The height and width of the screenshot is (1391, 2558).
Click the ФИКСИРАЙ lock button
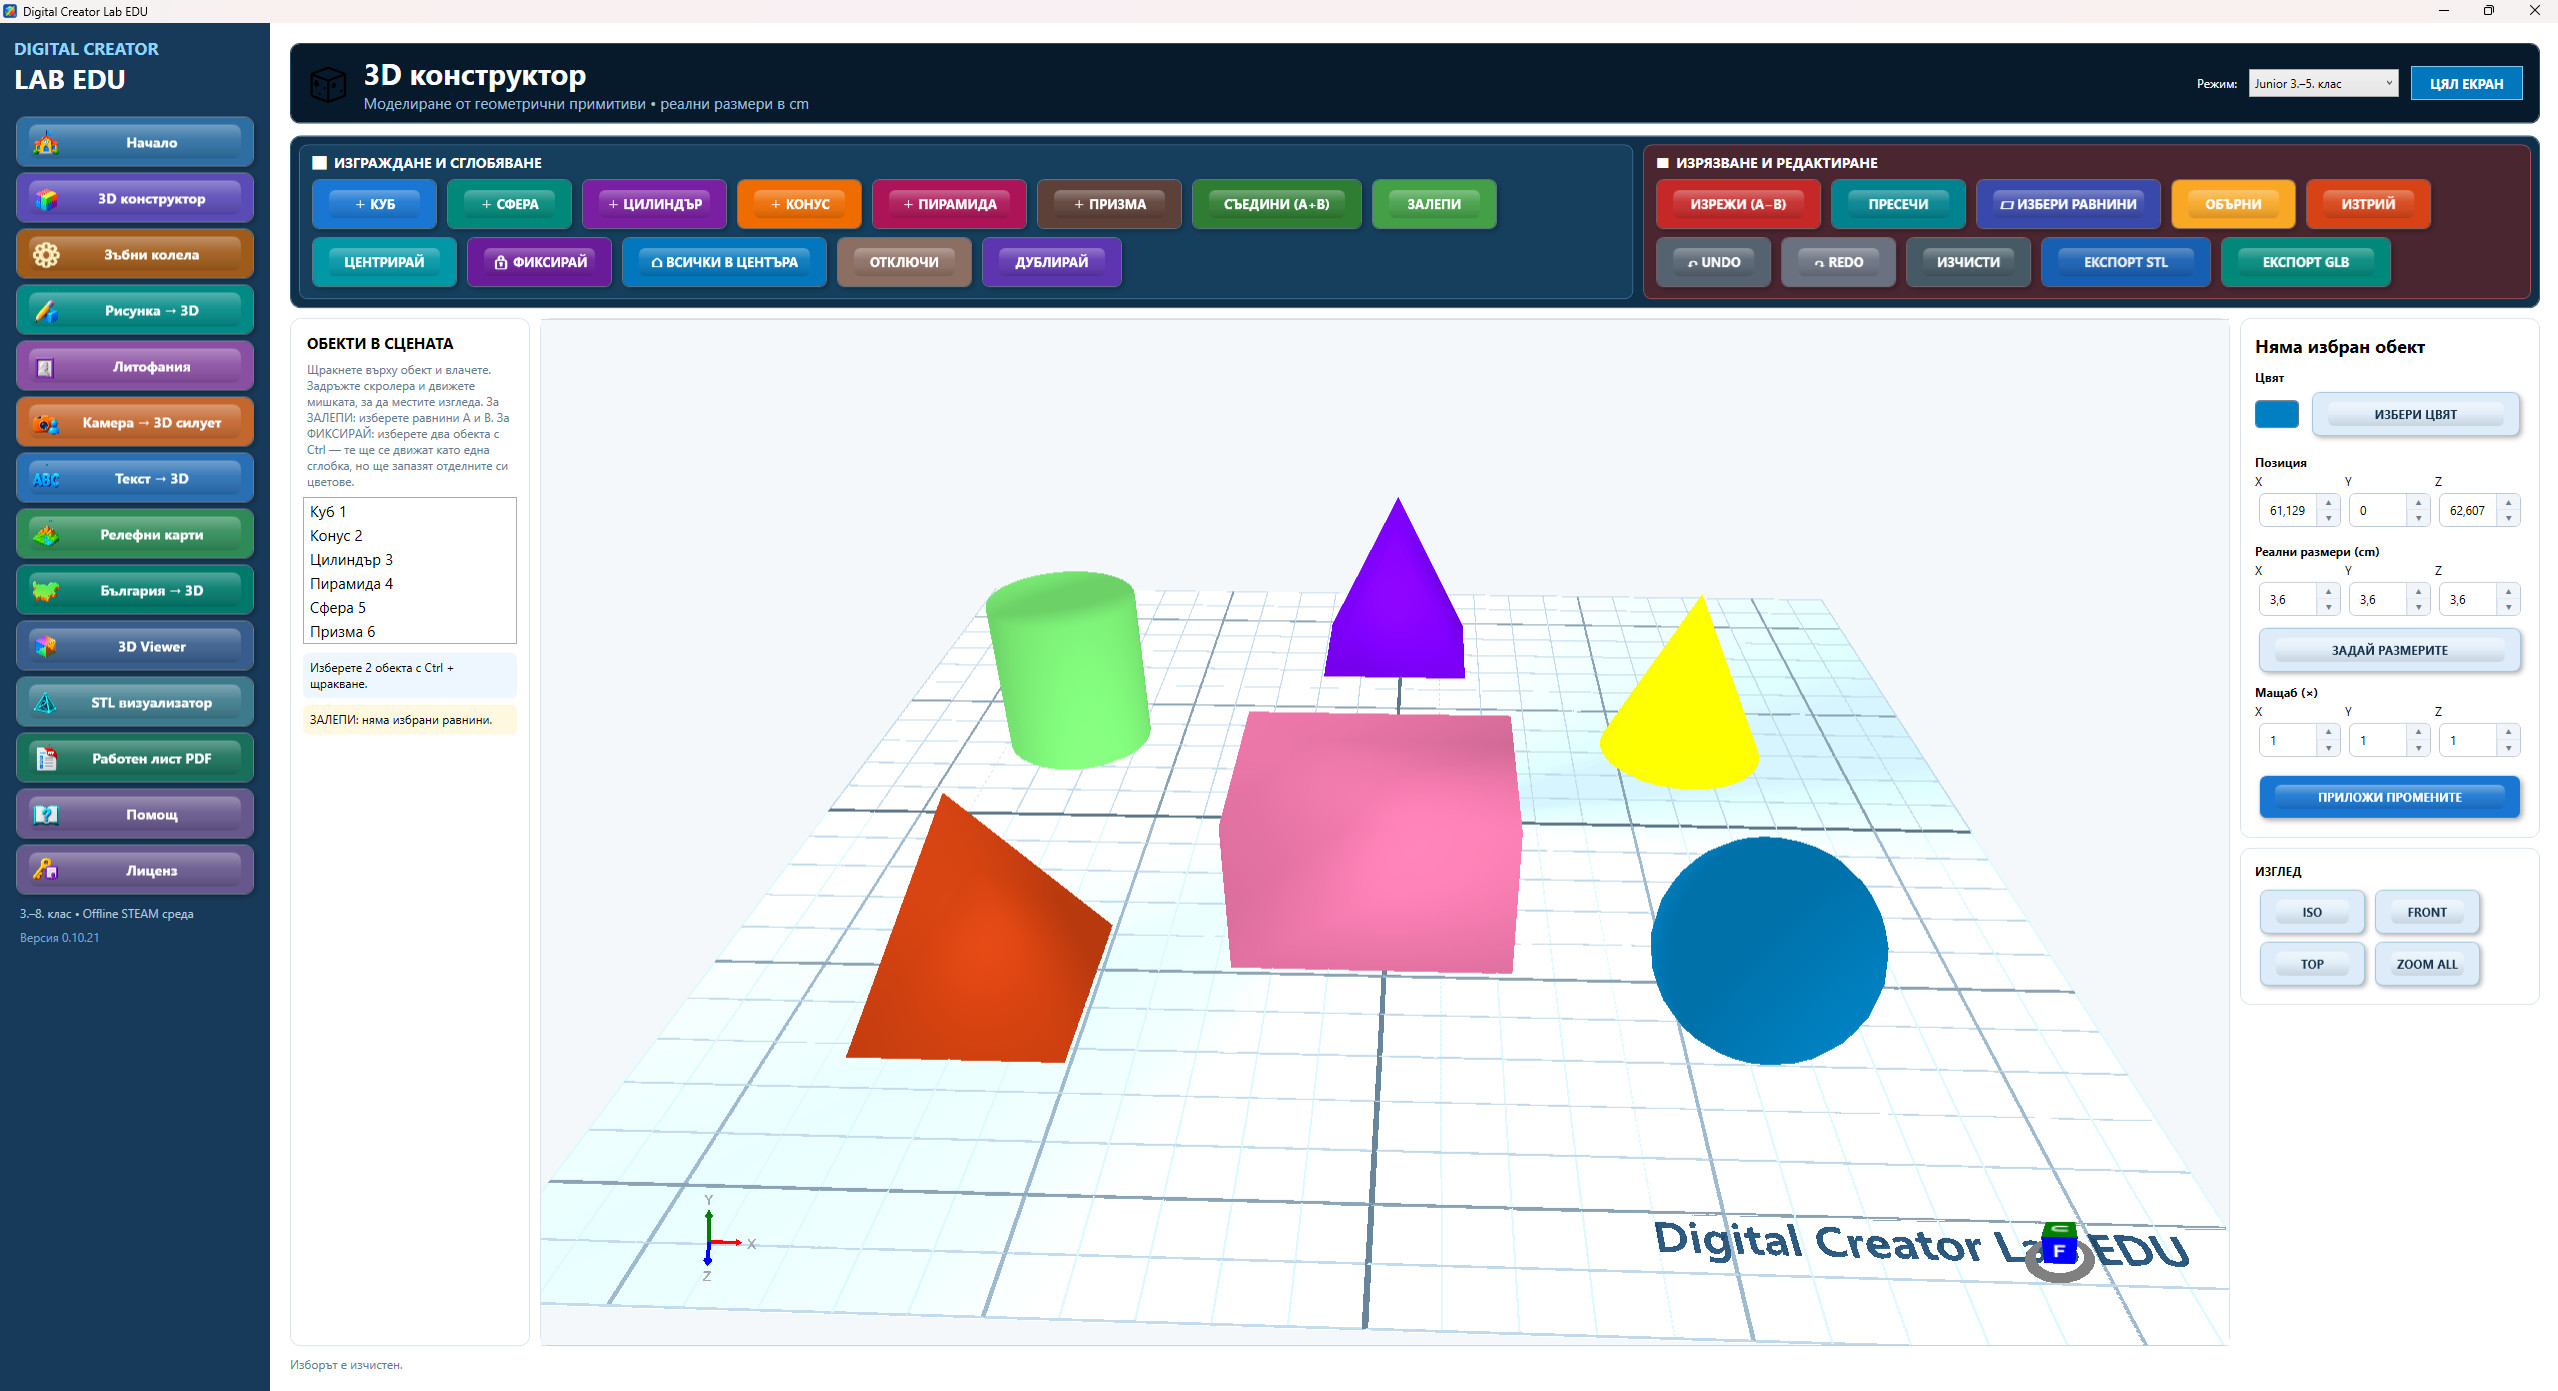click(539, 262)
